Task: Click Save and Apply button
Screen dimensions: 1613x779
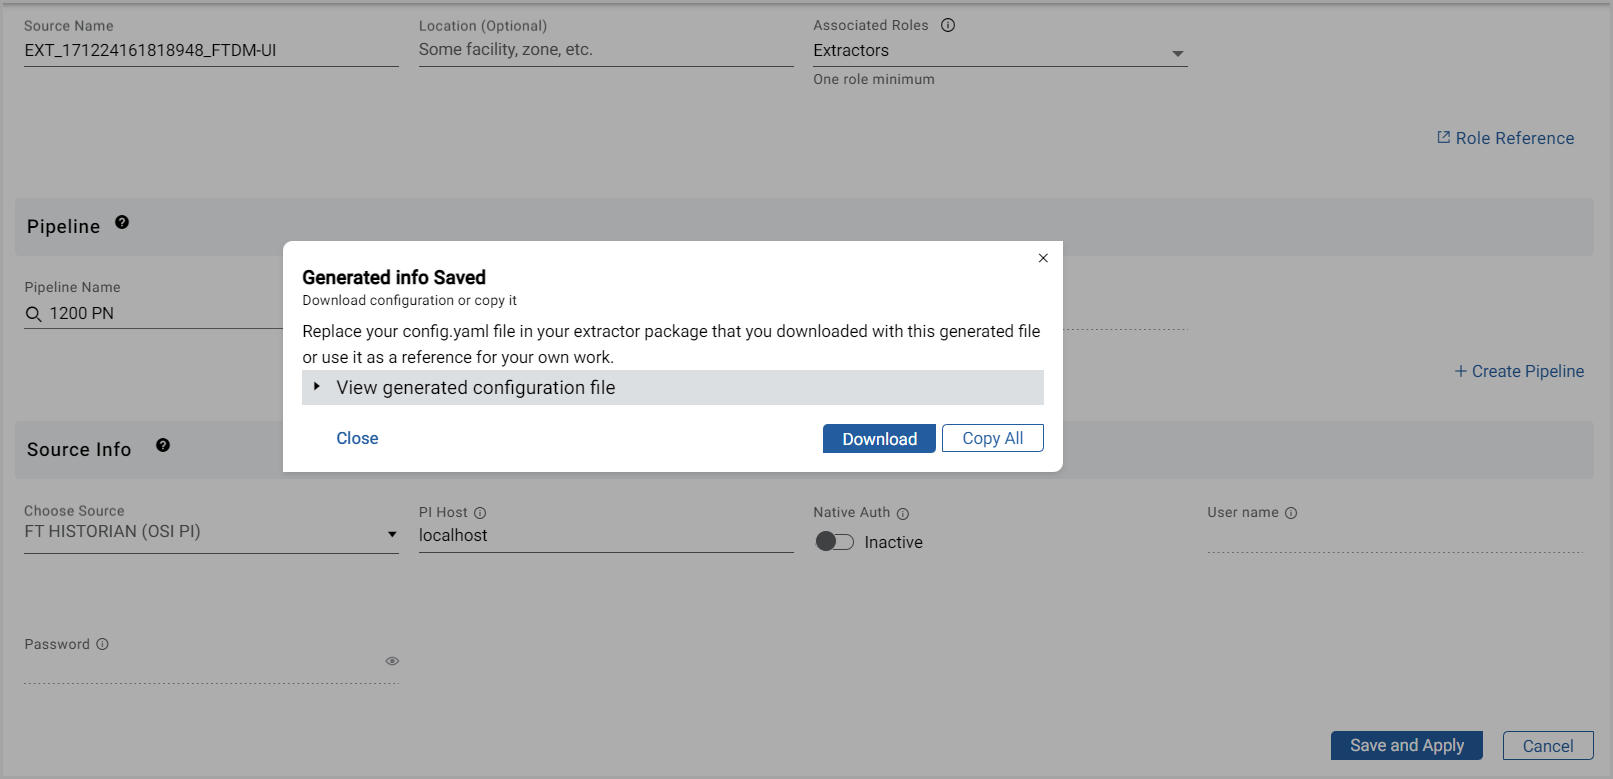Action: click(x=1406, y=746)
